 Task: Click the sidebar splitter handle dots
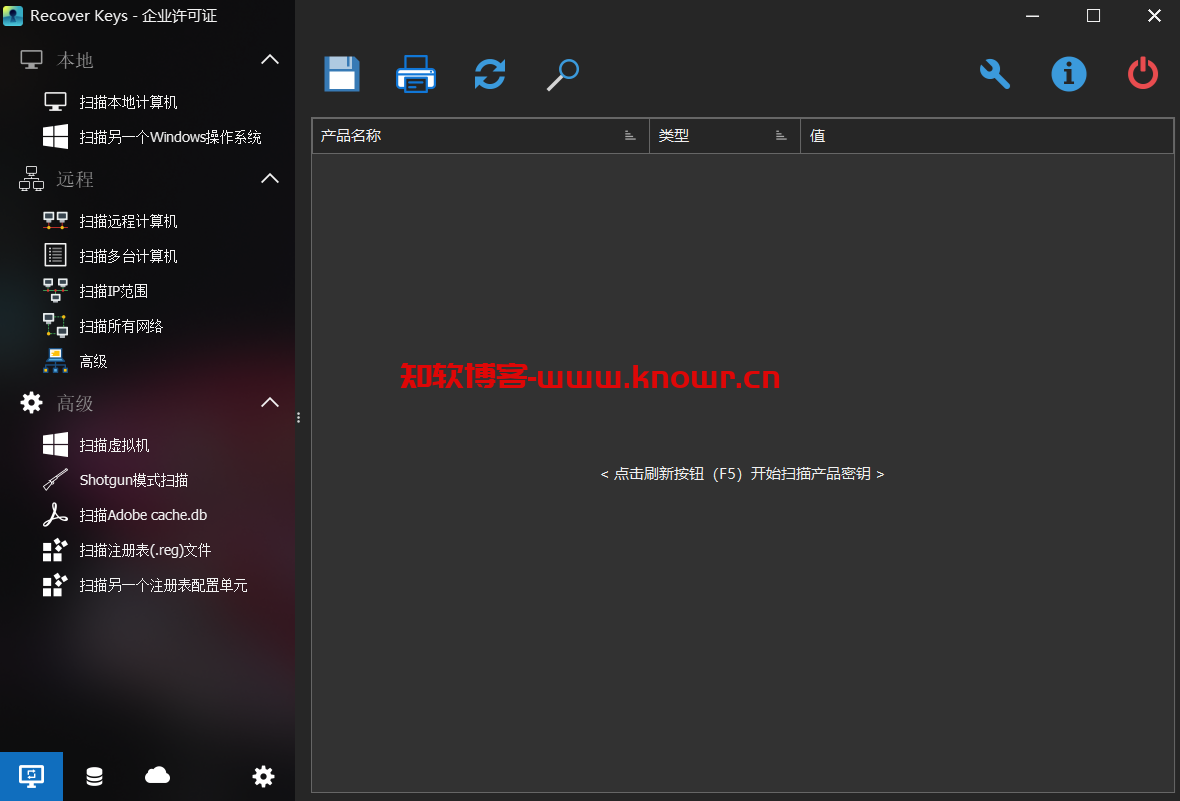[299, 417]
